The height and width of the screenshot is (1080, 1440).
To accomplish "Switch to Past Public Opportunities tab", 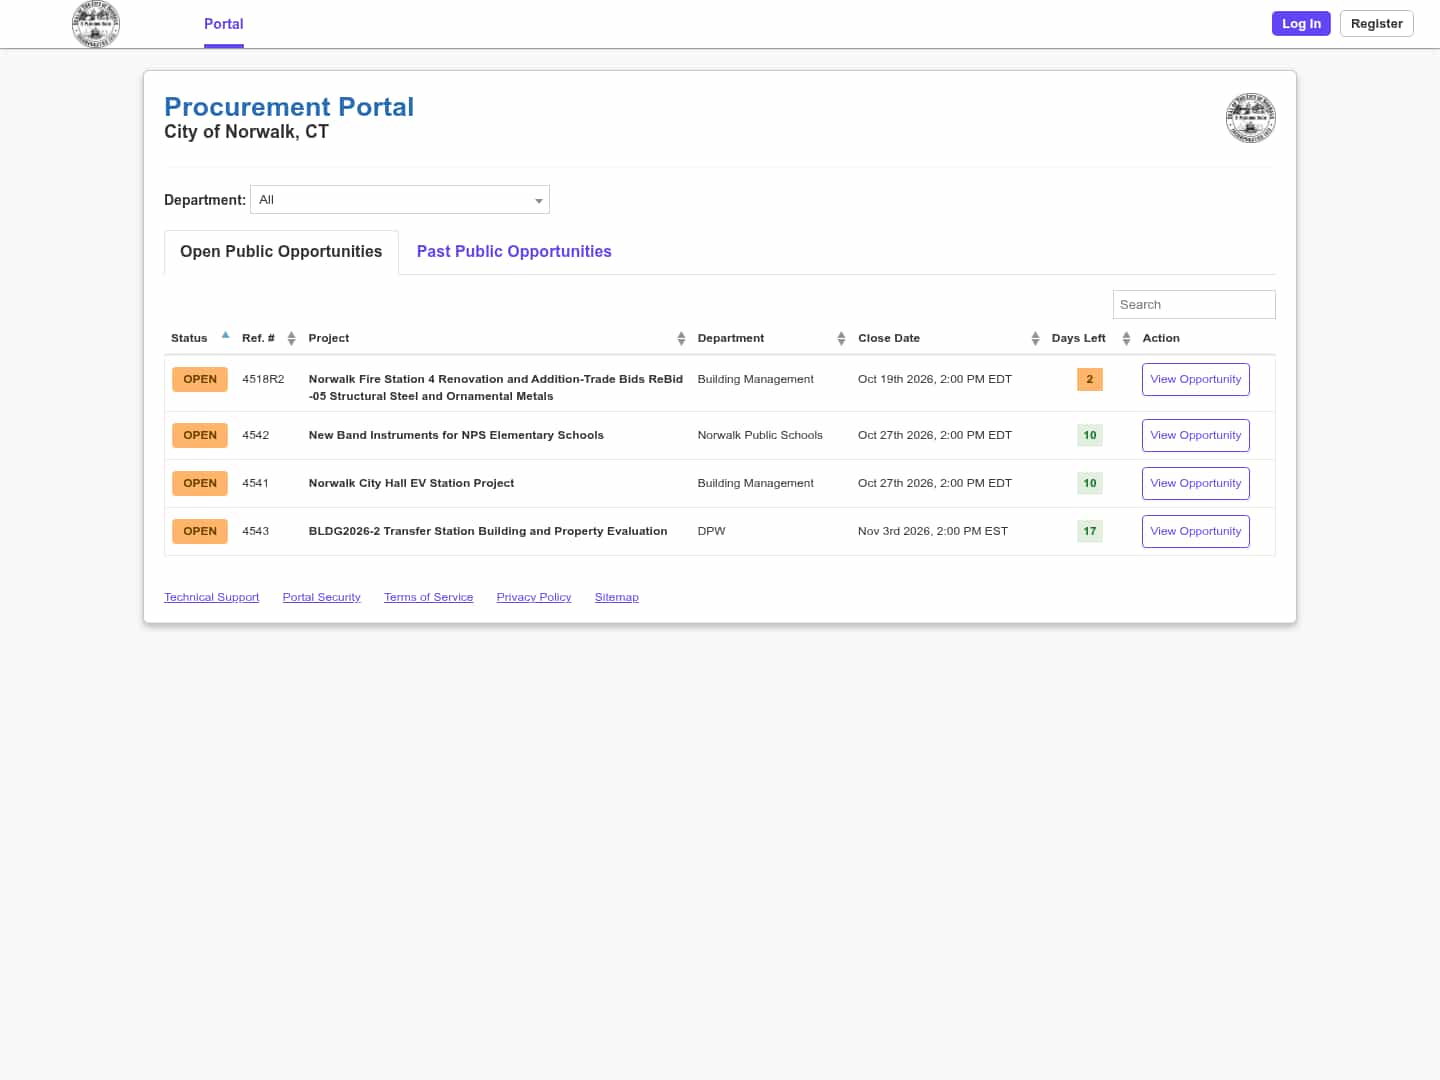I will pos(514,252).
